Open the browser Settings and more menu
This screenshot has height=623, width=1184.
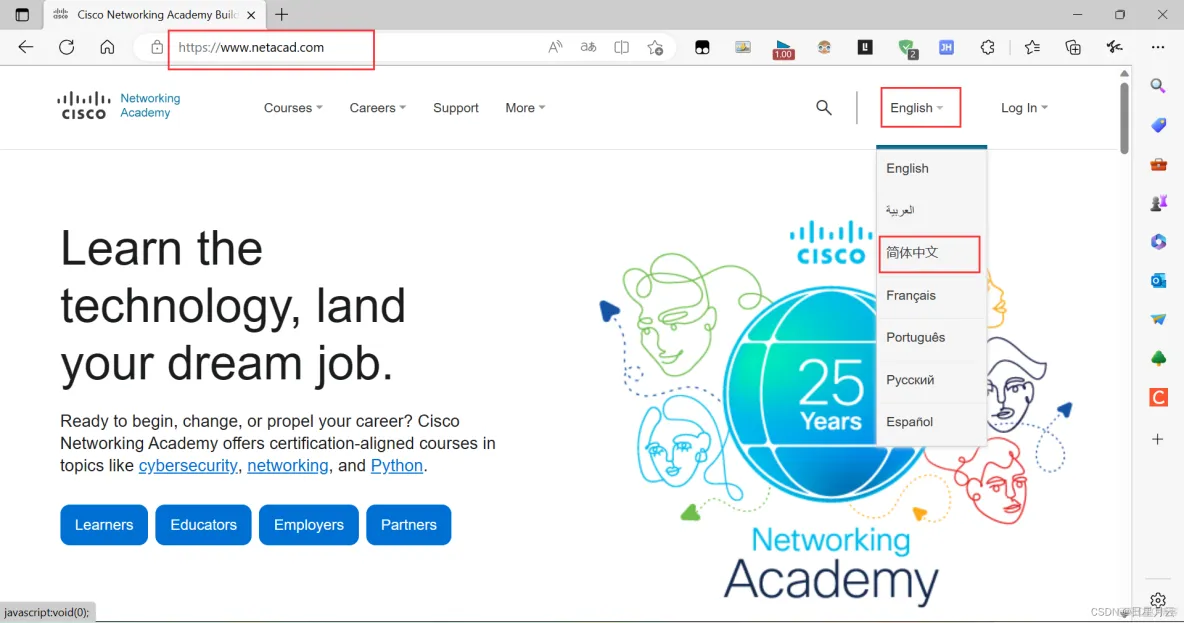[x=1158, y=47]
